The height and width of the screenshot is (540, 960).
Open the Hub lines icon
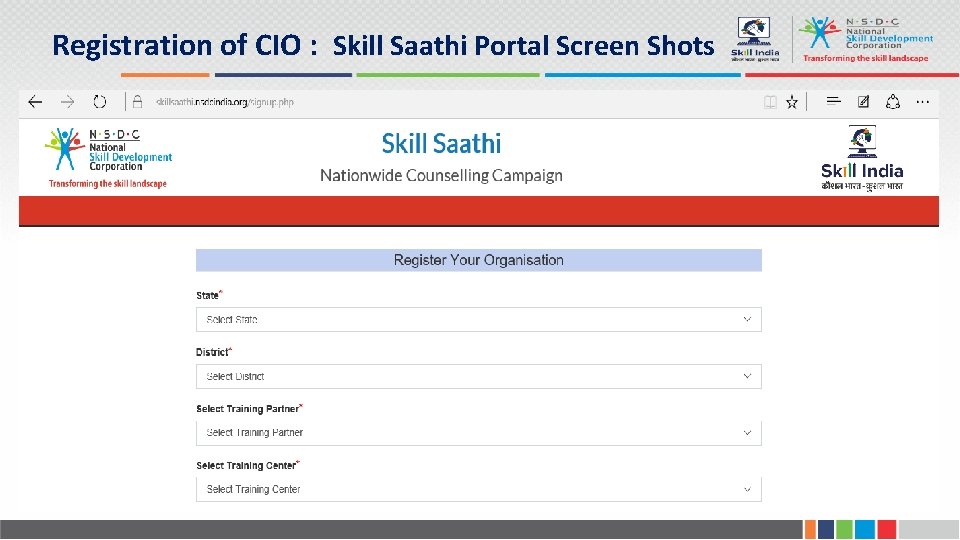(x=833, y=101)
